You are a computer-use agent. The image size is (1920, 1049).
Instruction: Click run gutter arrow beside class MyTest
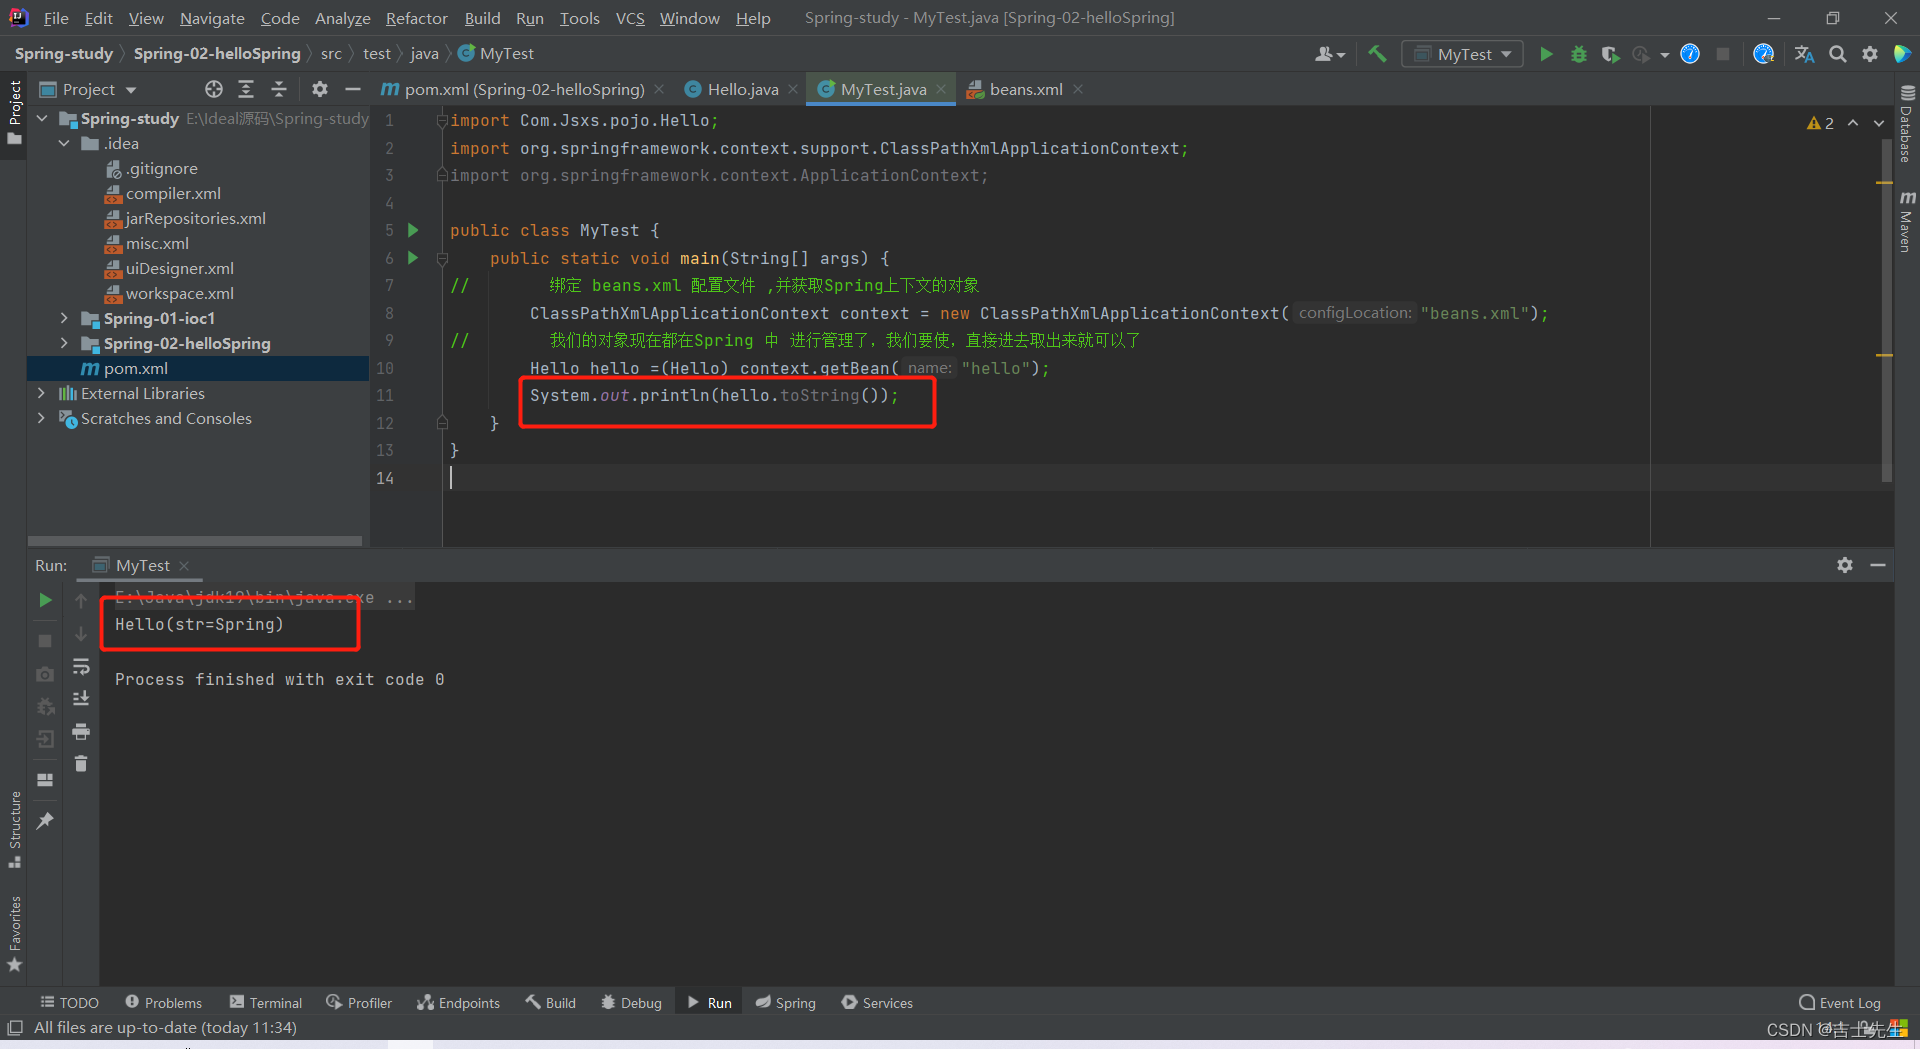[413, 230]
